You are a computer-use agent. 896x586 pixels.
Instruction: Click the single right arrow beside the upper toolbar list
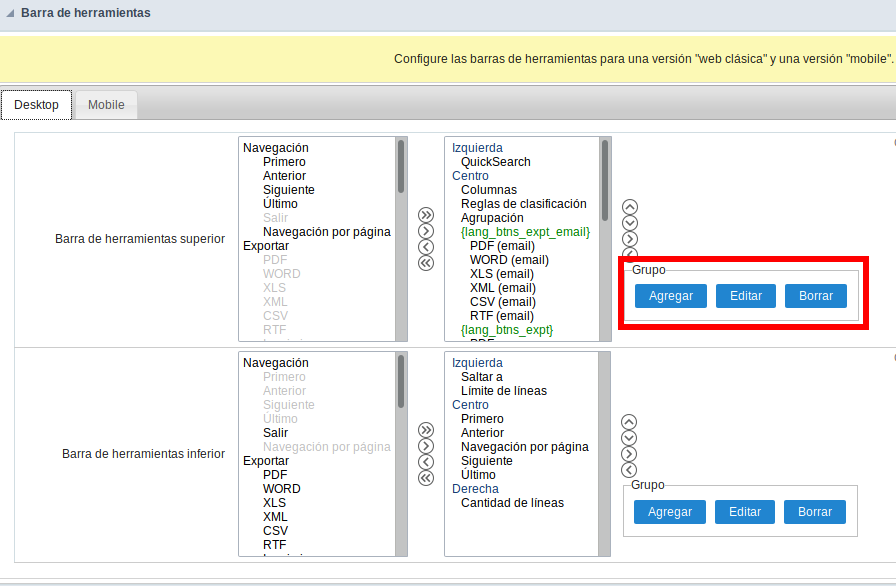(426, 230)
